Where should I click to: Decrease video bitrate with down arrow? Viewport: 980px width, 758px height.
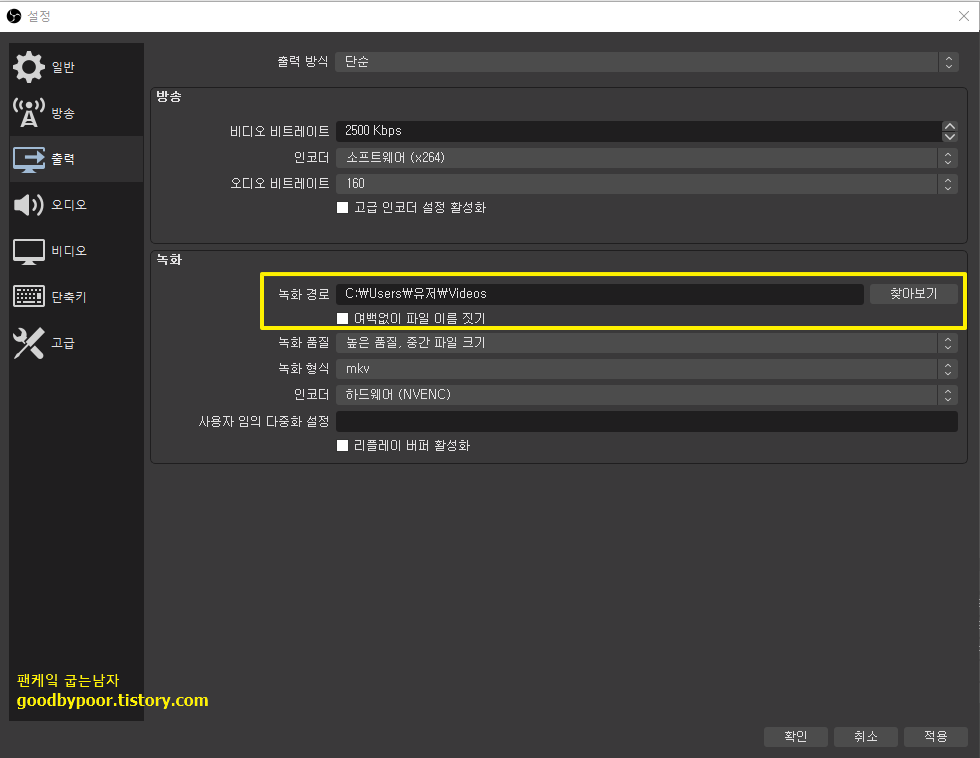click(x=949, y=136)
